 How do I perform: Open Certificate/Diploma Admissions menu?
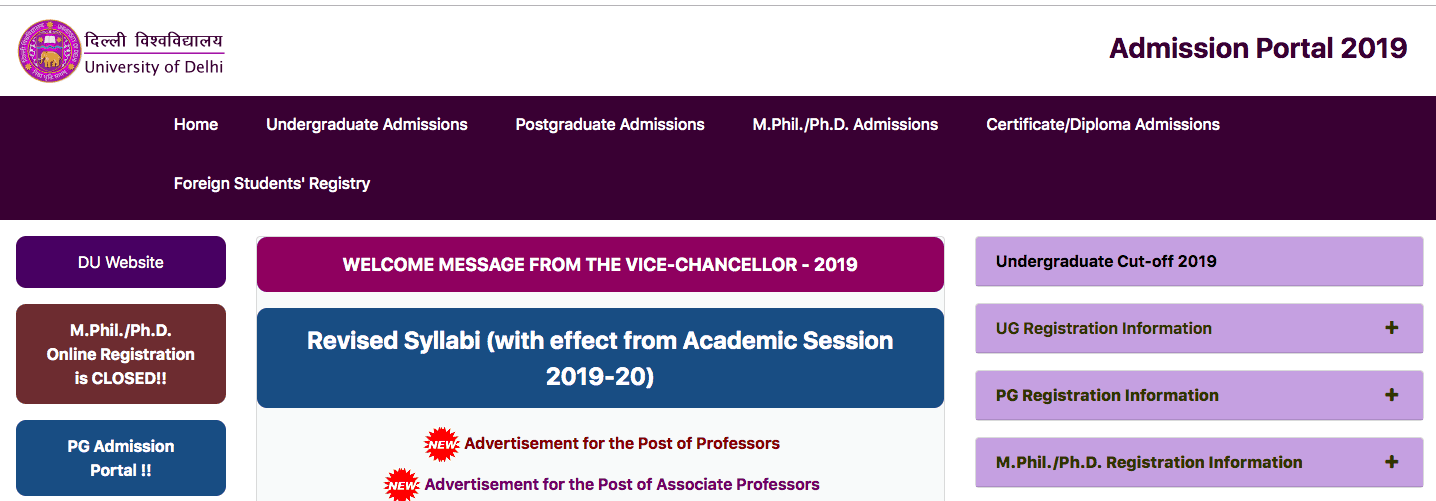(x=1103, y=125)
